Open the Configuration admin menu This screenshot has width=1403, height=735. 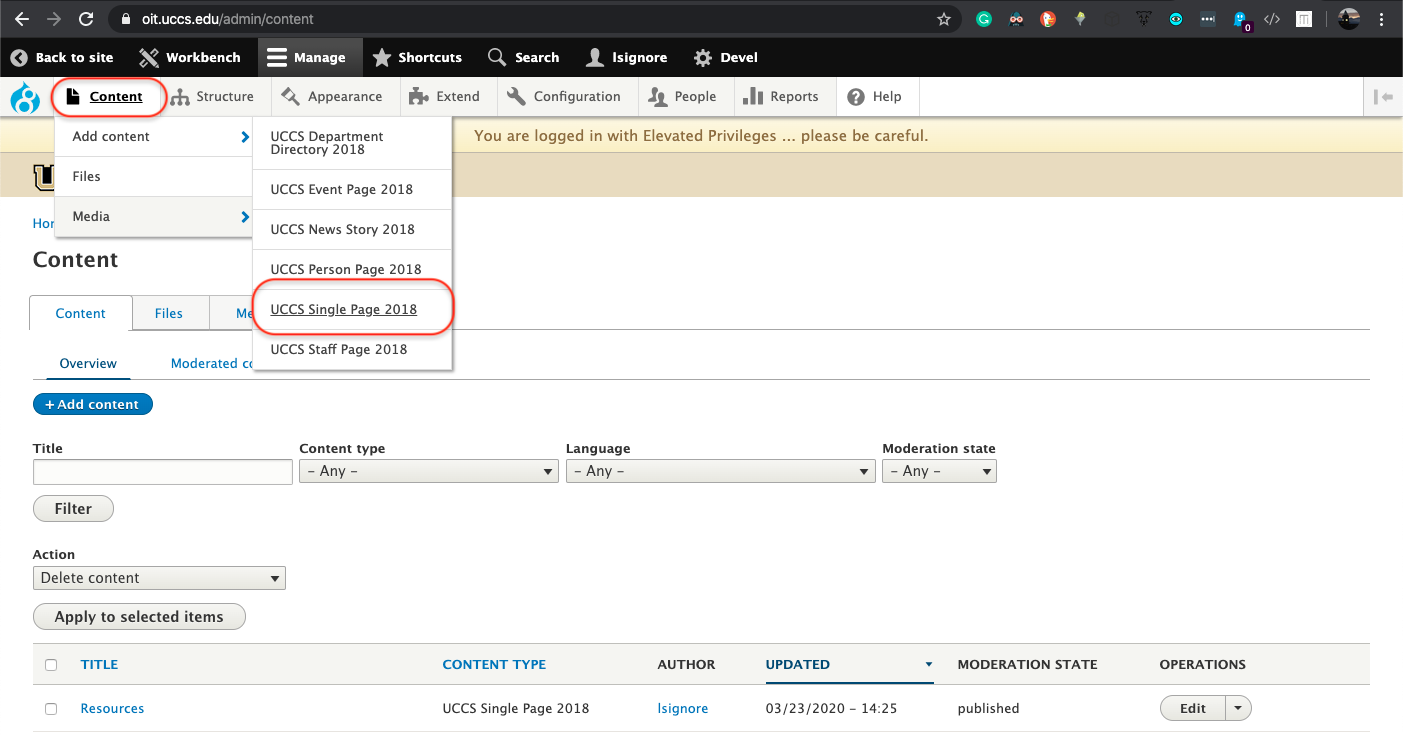coord(564,97)
